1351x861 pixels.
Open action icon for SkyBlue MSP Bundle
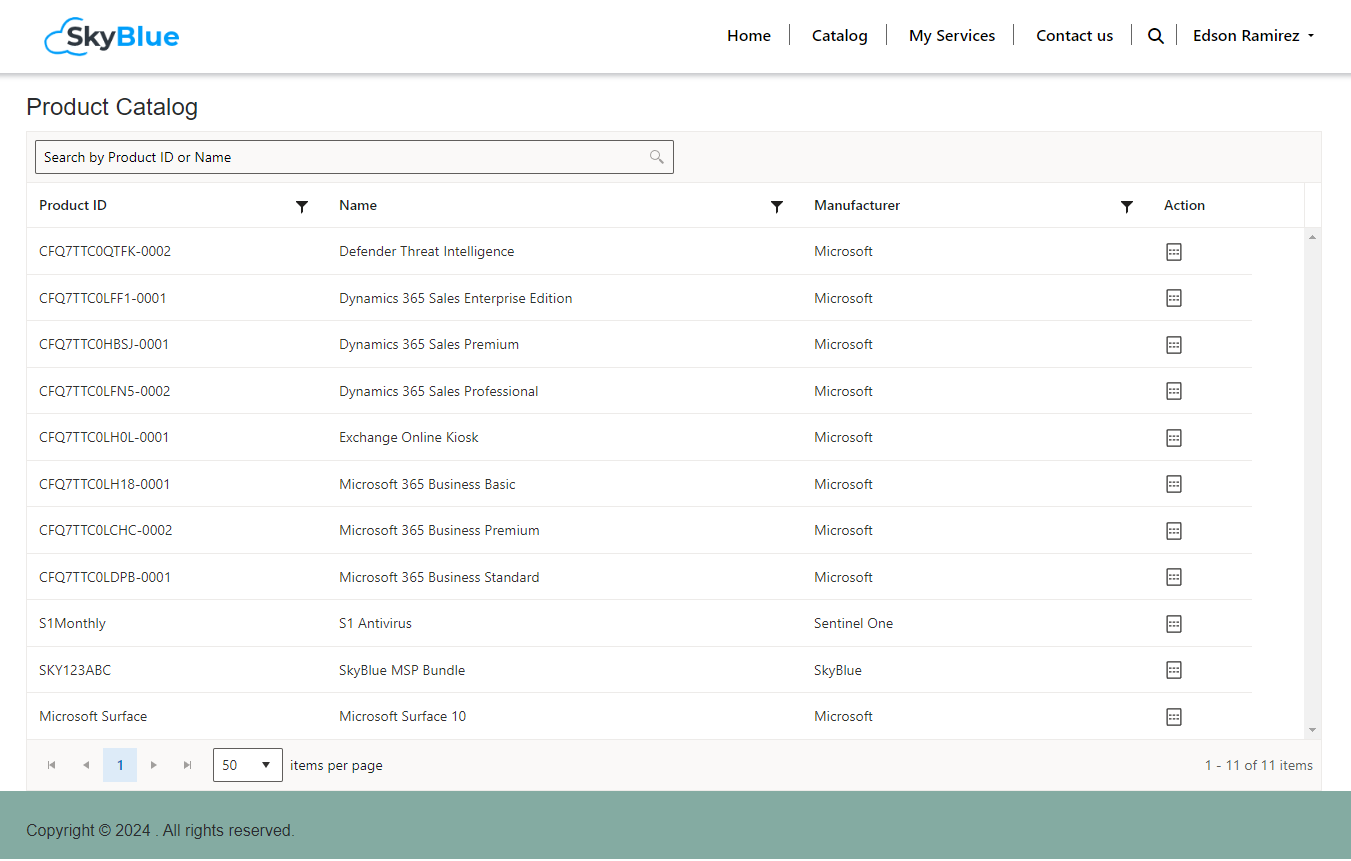pos(1174,670)
